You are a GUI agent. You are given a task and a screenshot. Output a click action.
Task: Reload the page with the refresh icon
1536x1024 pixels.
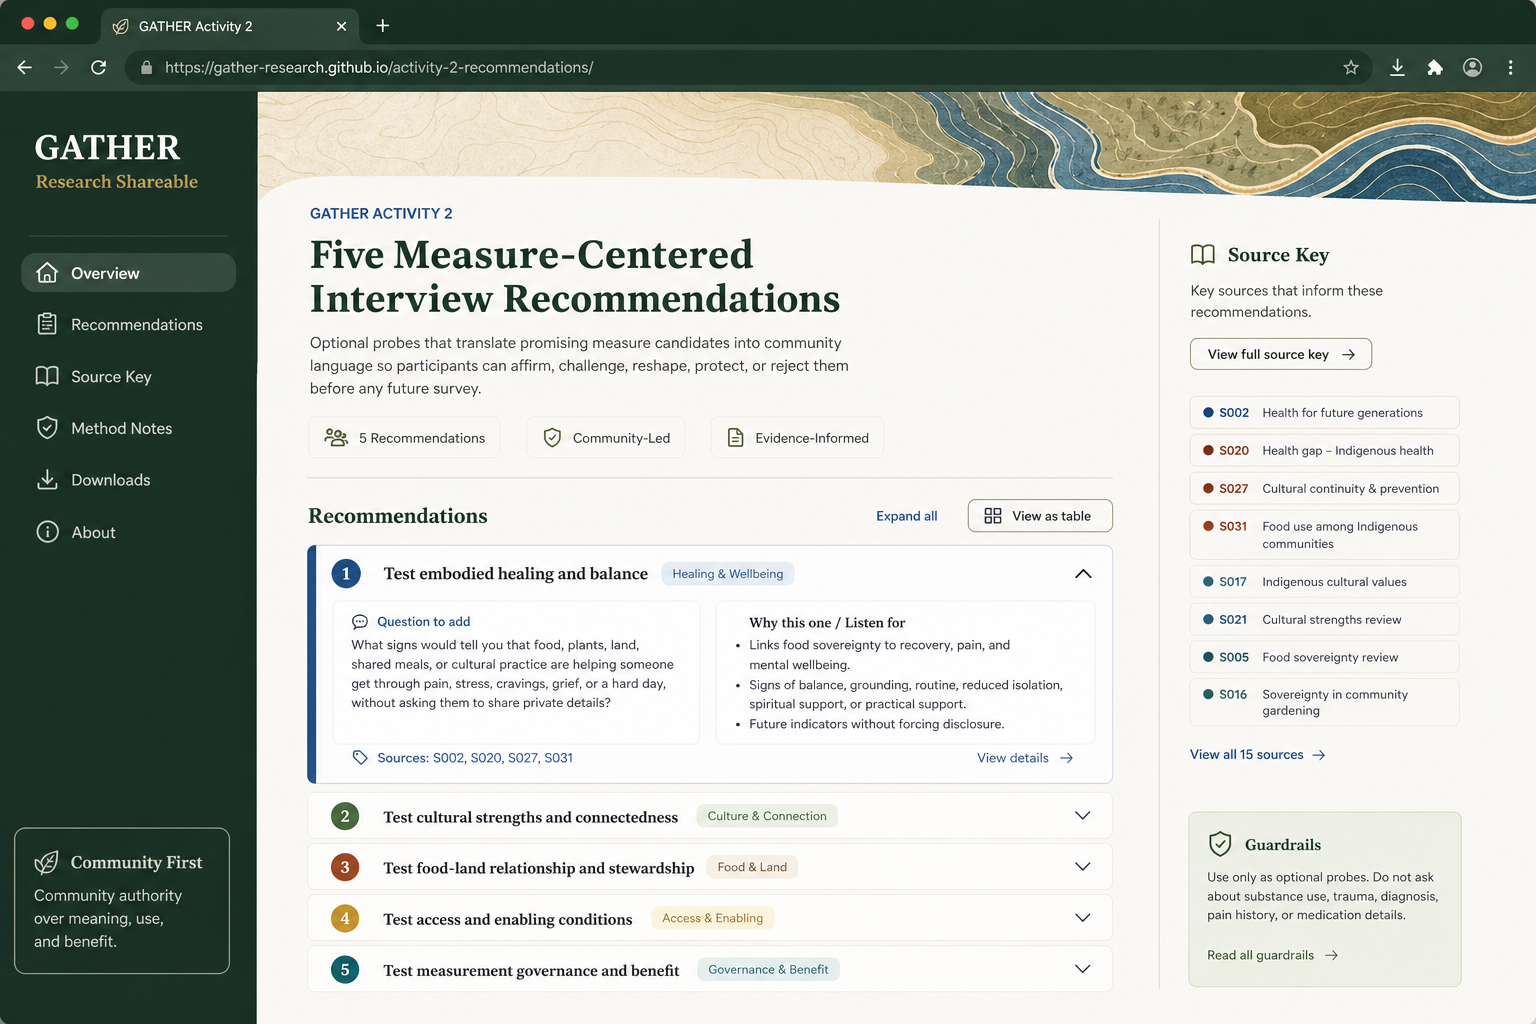(x=98, y=67)
